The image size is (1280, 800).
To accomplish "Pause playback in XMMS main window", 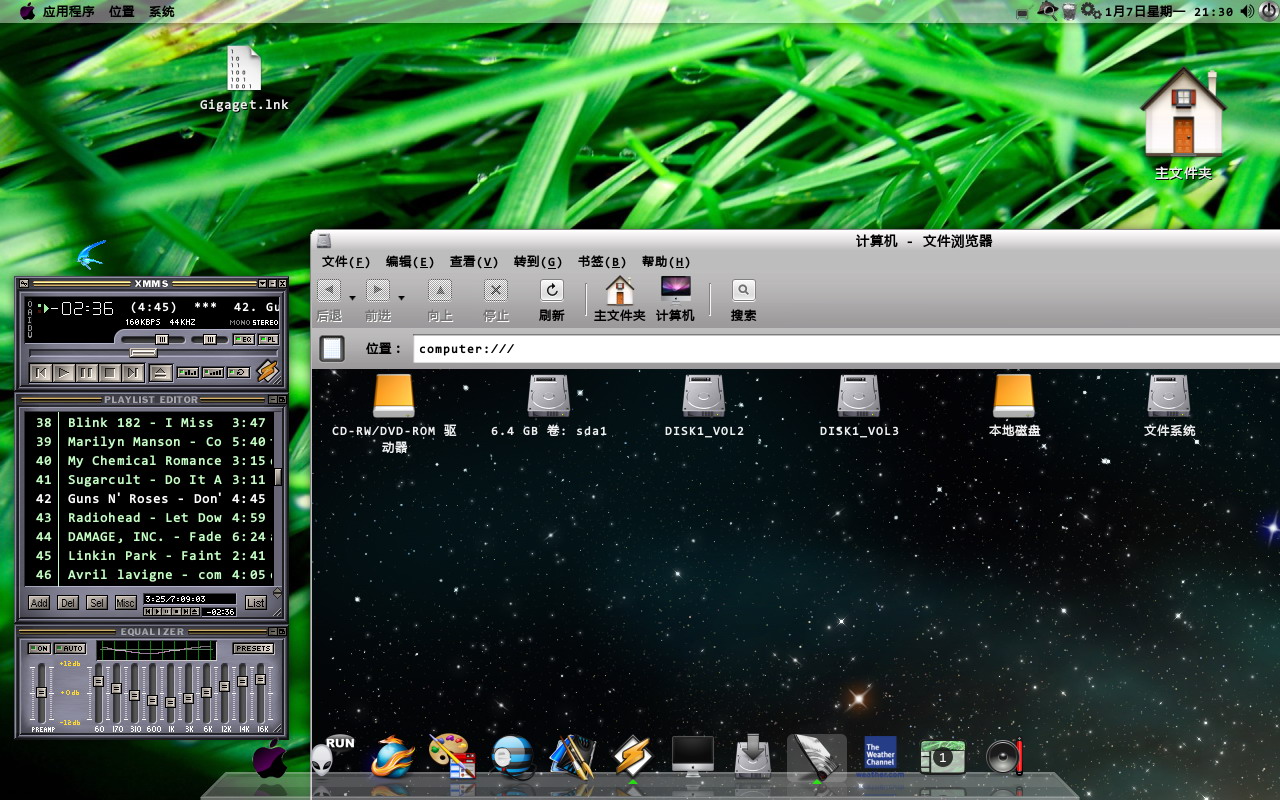I will click(87, 373).
